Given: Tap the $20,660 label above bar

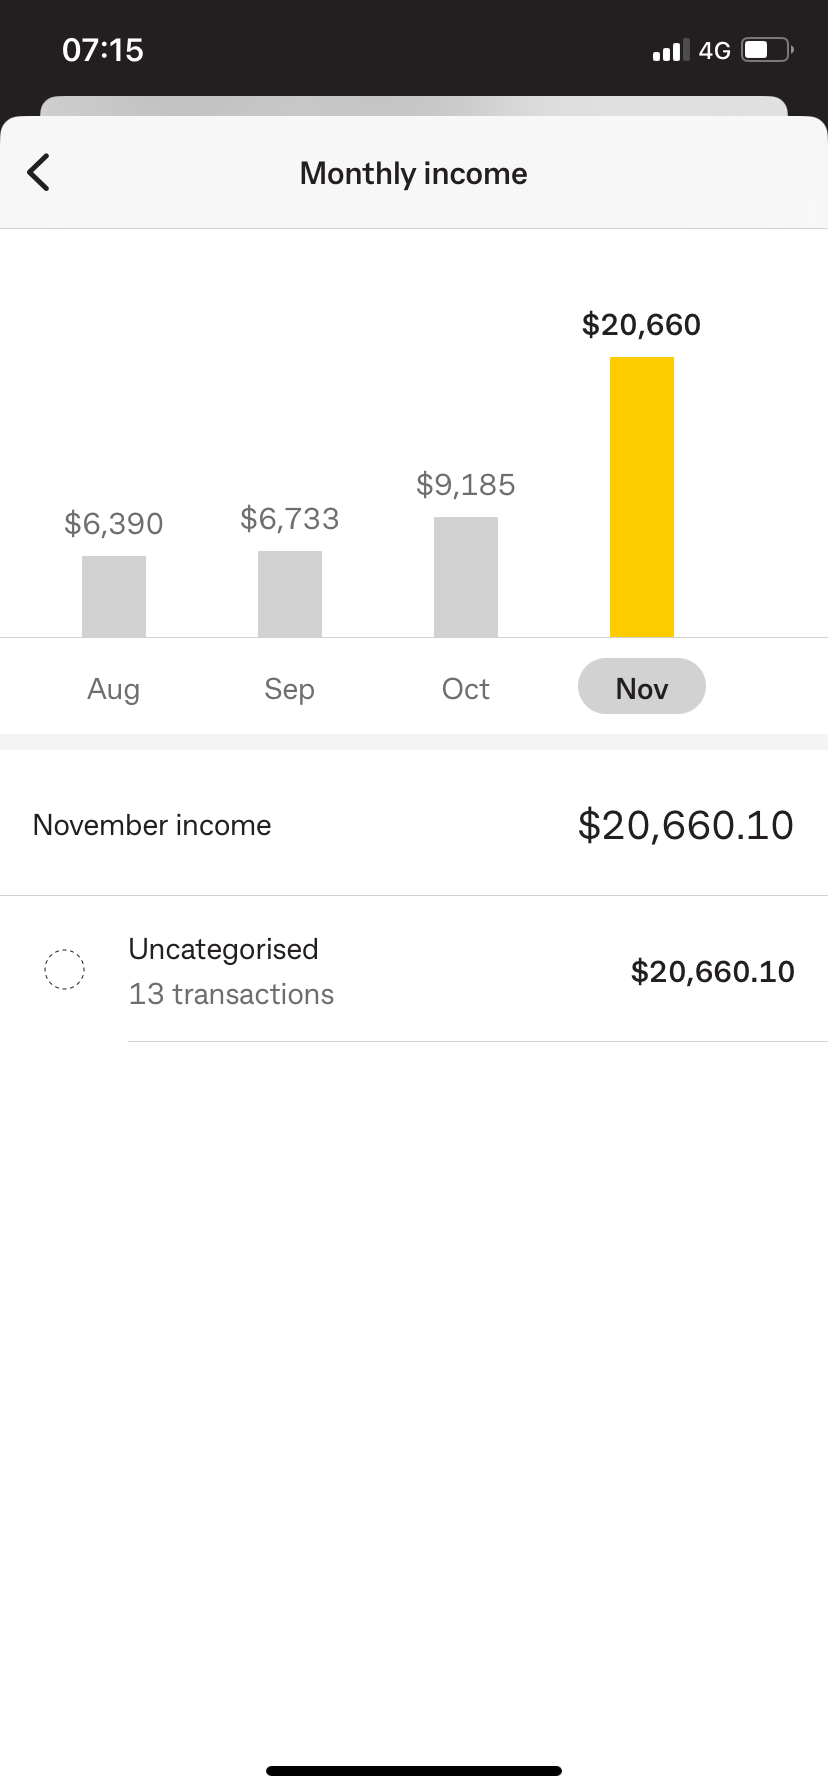Looking at the screenshot, I should (642, 325).
